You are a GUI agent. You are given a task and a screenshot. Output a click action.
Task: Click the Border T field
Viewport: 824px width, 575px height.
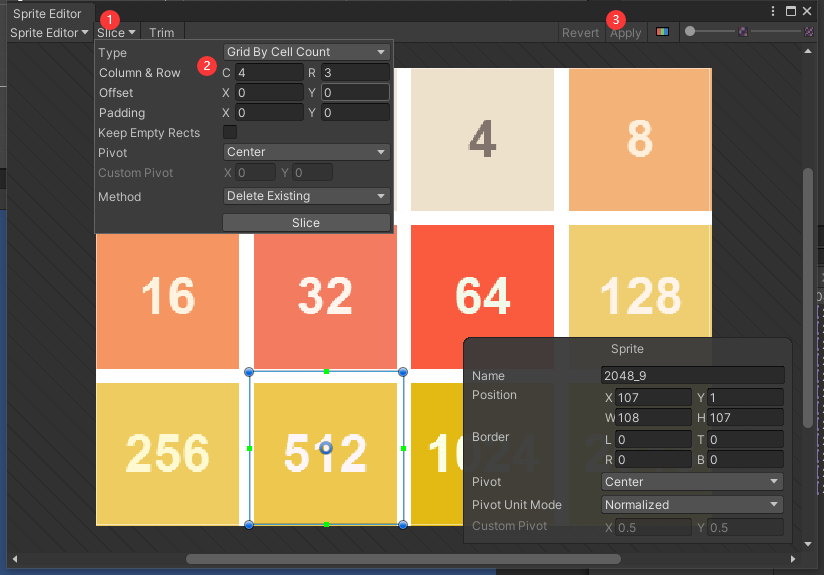[x=745, y=439]
